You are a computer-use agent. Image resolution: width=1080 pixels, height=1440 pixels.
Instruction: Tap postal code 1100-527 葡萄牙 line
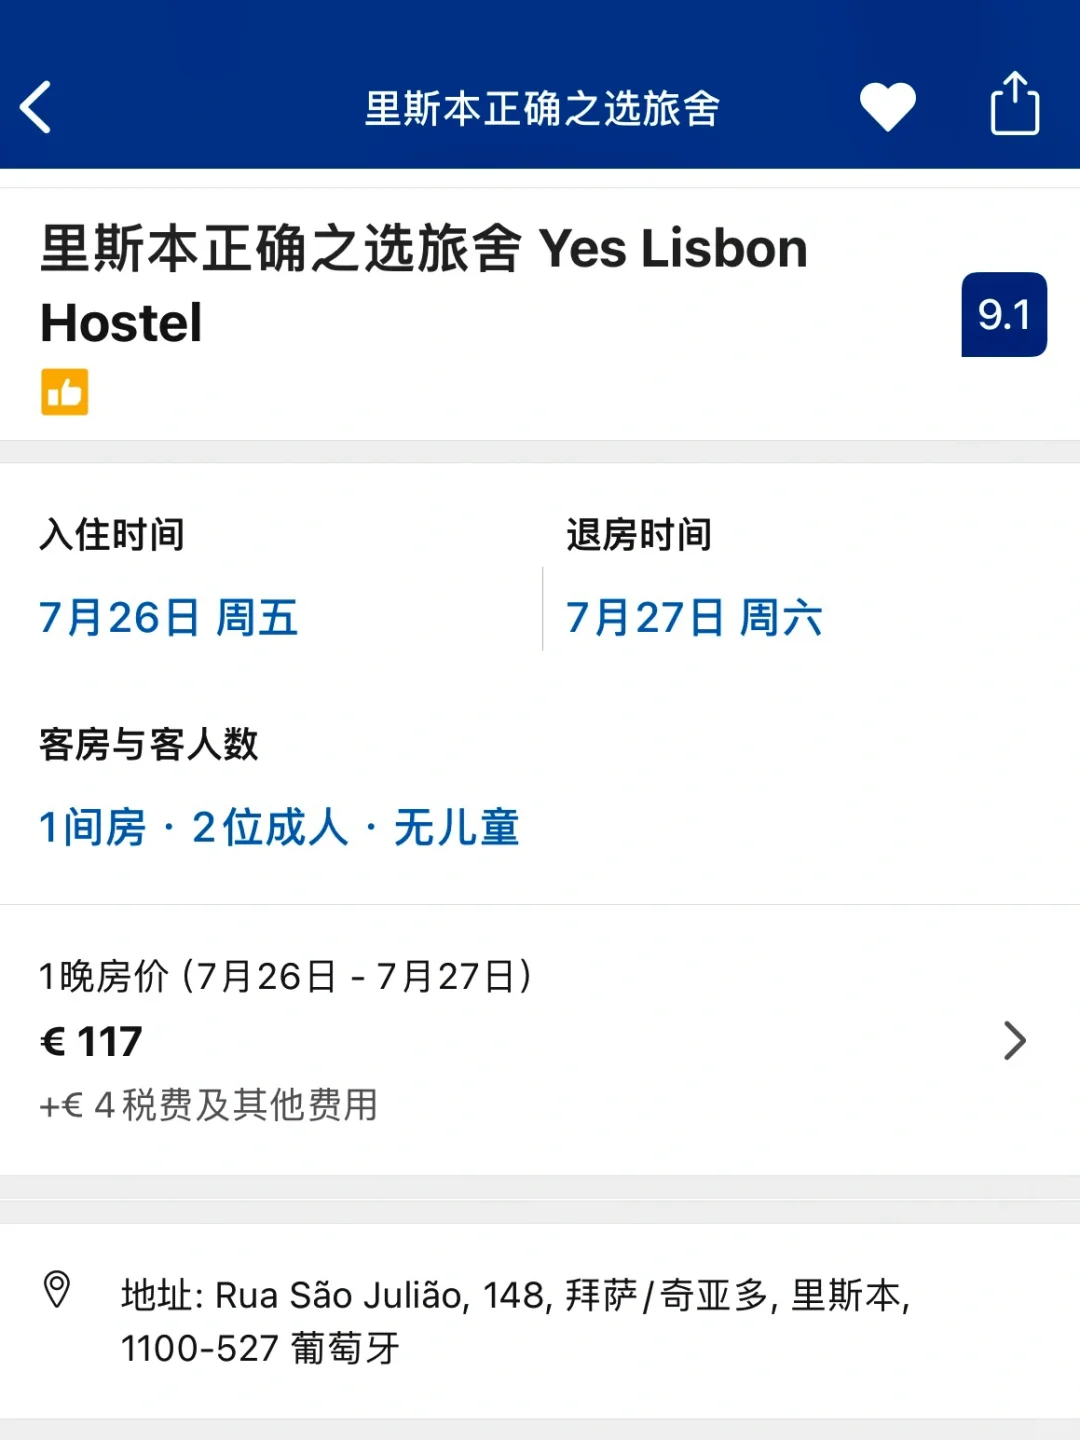coord(260,1349)
